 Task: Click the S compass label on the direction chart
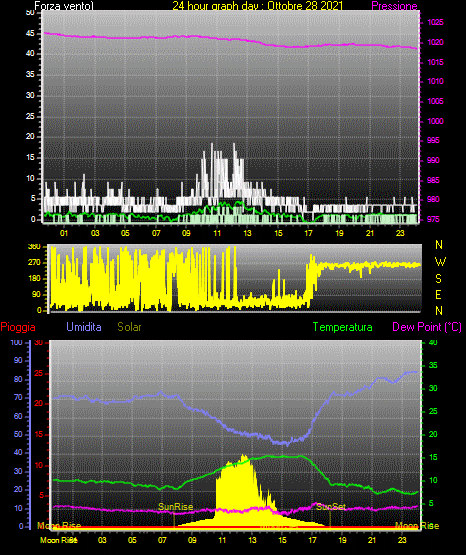[x=438, y=279]
